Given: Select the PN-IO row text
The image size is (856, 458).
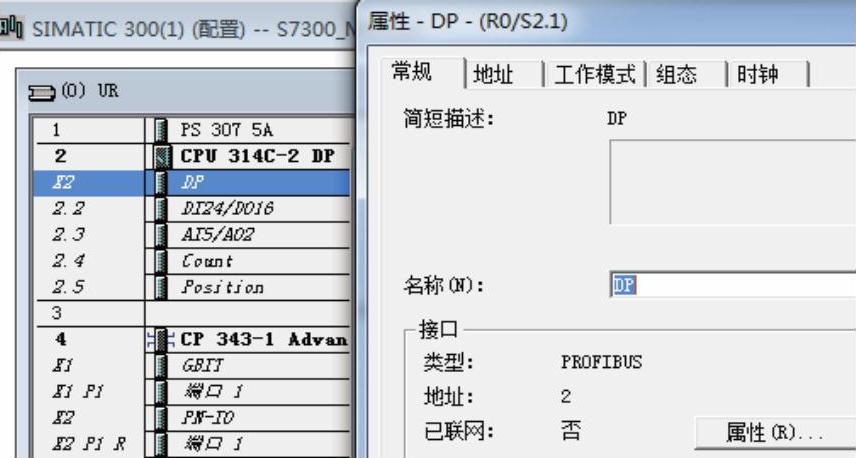Looking at the screenshot, I should [207, 418].
